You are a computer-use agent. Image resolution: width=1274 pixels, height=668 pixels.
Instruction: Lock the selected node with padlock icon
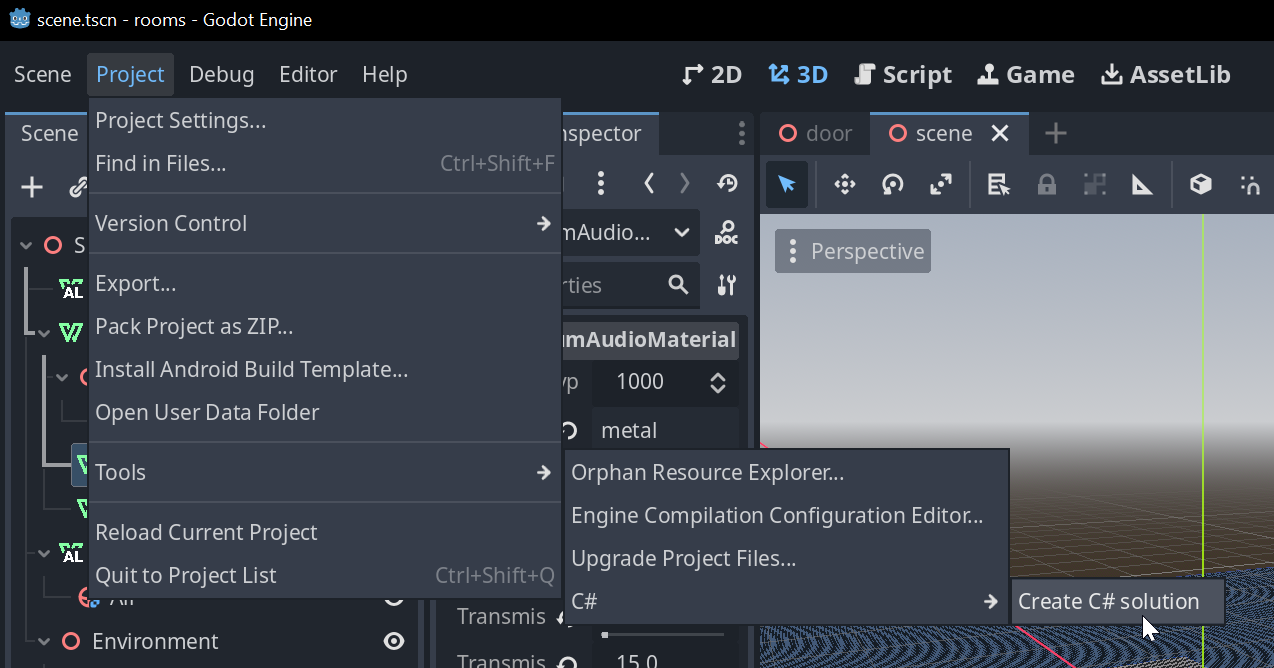[1047, 184]
